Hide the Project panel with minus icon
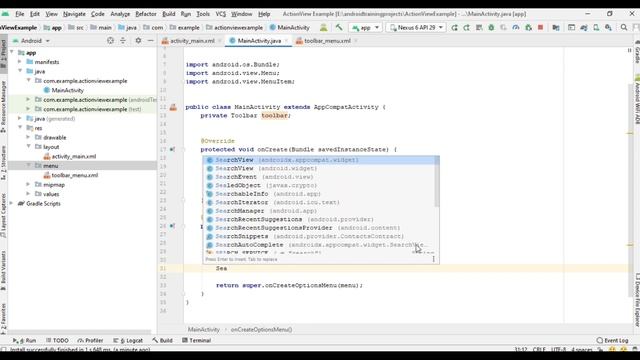This screenshot has height=360, width=640. click(x=151, y=40)
